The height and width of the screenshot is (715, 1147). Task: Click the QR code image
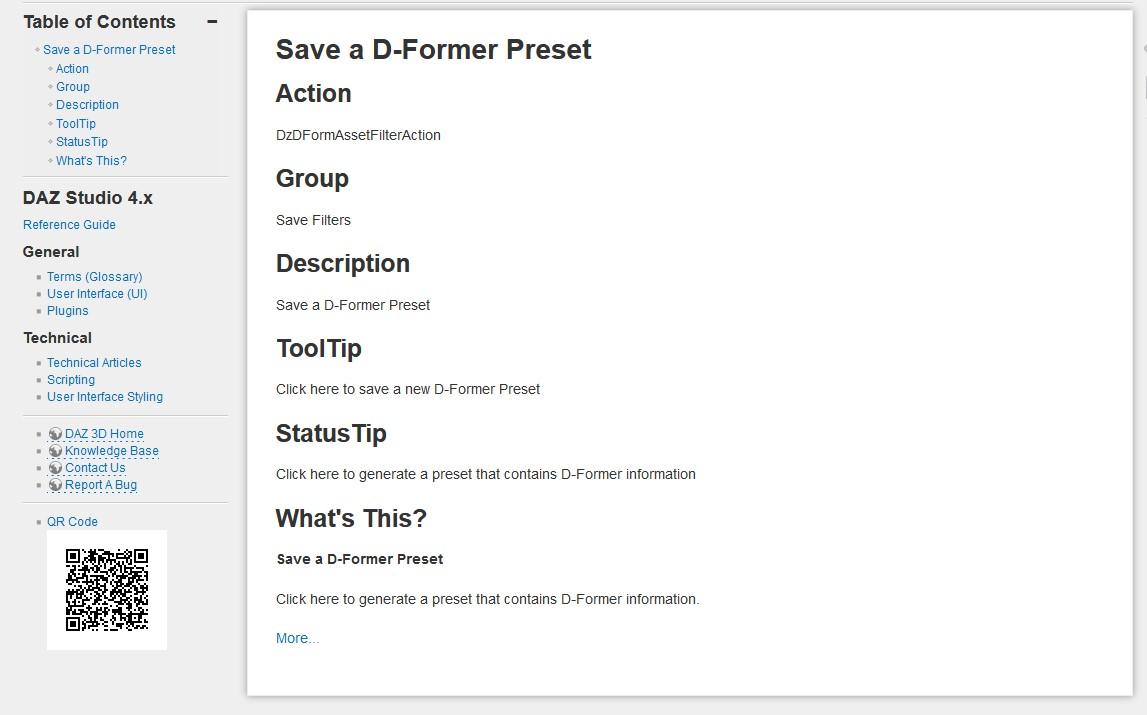(107, 590)
